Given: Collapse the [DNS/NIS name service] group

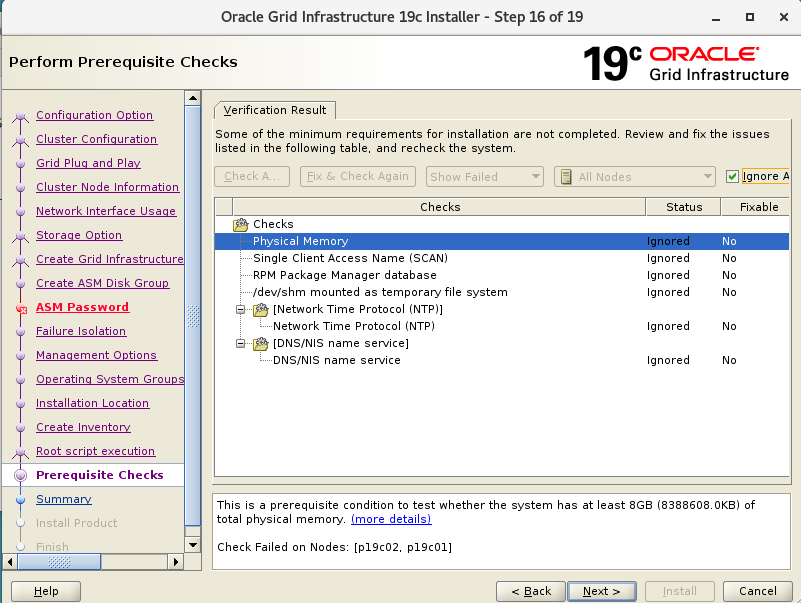Looking at the screenshot, I should click(240, 343).
